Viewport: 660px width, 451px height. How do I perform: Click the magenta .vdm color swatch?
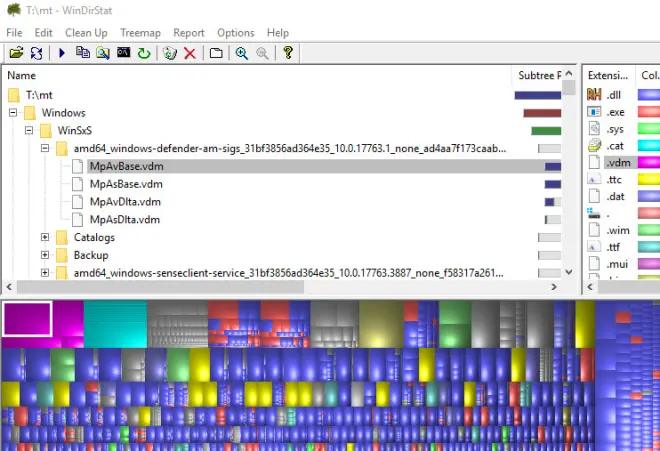649,162
